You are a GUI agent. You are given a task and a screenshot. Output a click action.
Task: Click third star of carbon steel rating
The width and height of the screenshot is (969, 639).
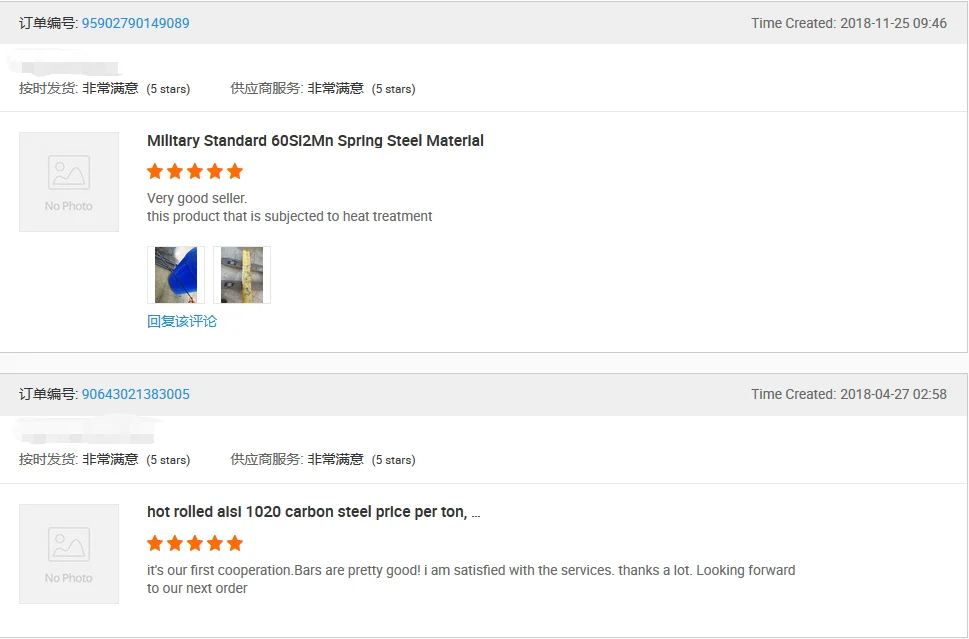click(x=195, y=543)
